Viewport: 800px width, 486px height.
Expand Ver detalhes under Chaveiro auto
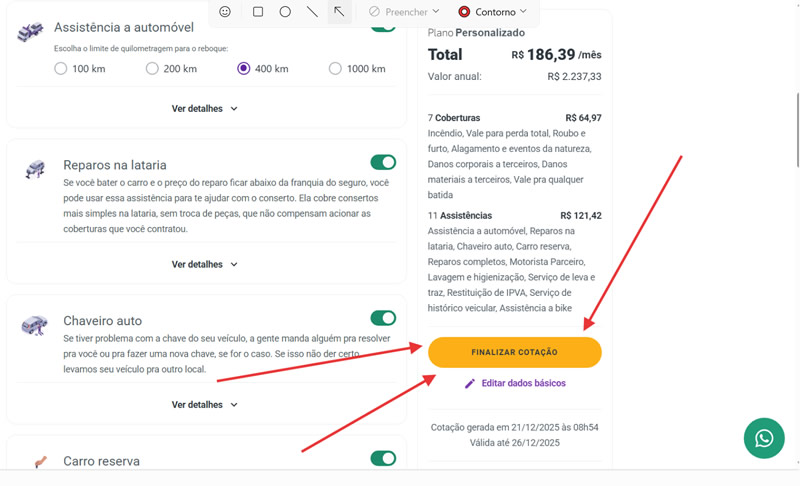pos(205,404)
